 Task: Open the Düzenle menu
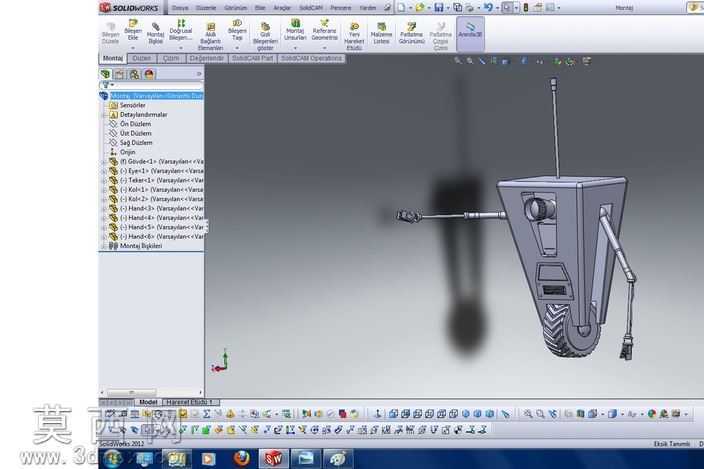[x=206, y=8]
